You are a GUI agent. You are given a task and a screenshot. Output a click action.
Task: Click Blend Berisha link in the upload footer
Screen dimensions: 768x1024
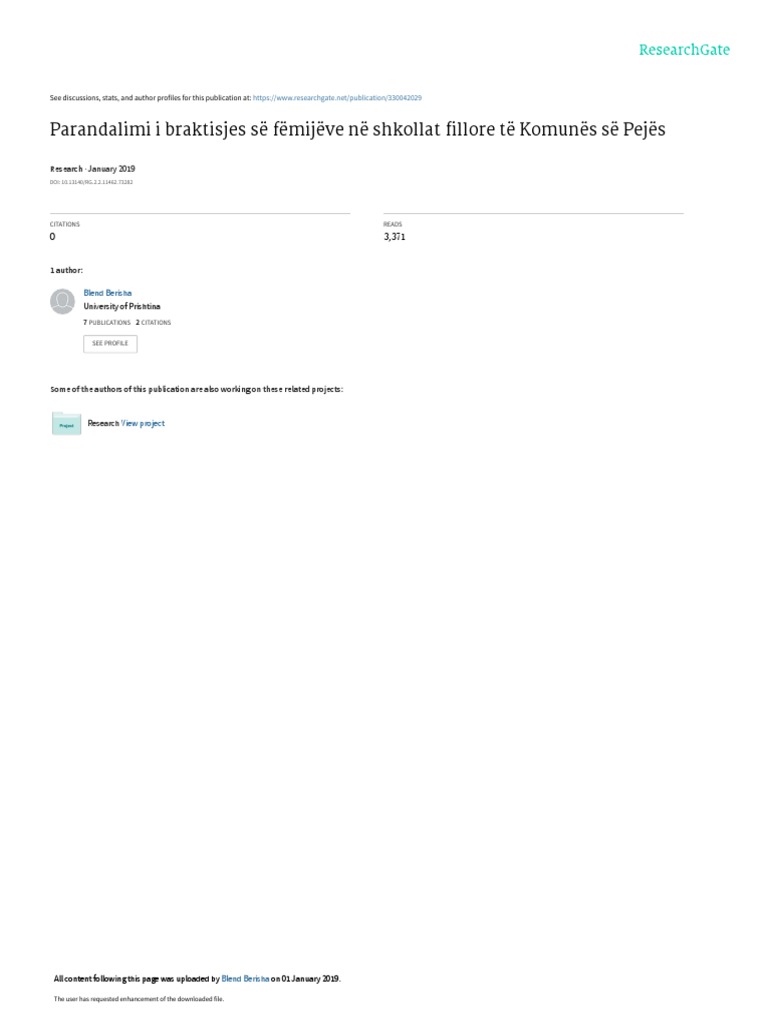(x=246, y=979)
